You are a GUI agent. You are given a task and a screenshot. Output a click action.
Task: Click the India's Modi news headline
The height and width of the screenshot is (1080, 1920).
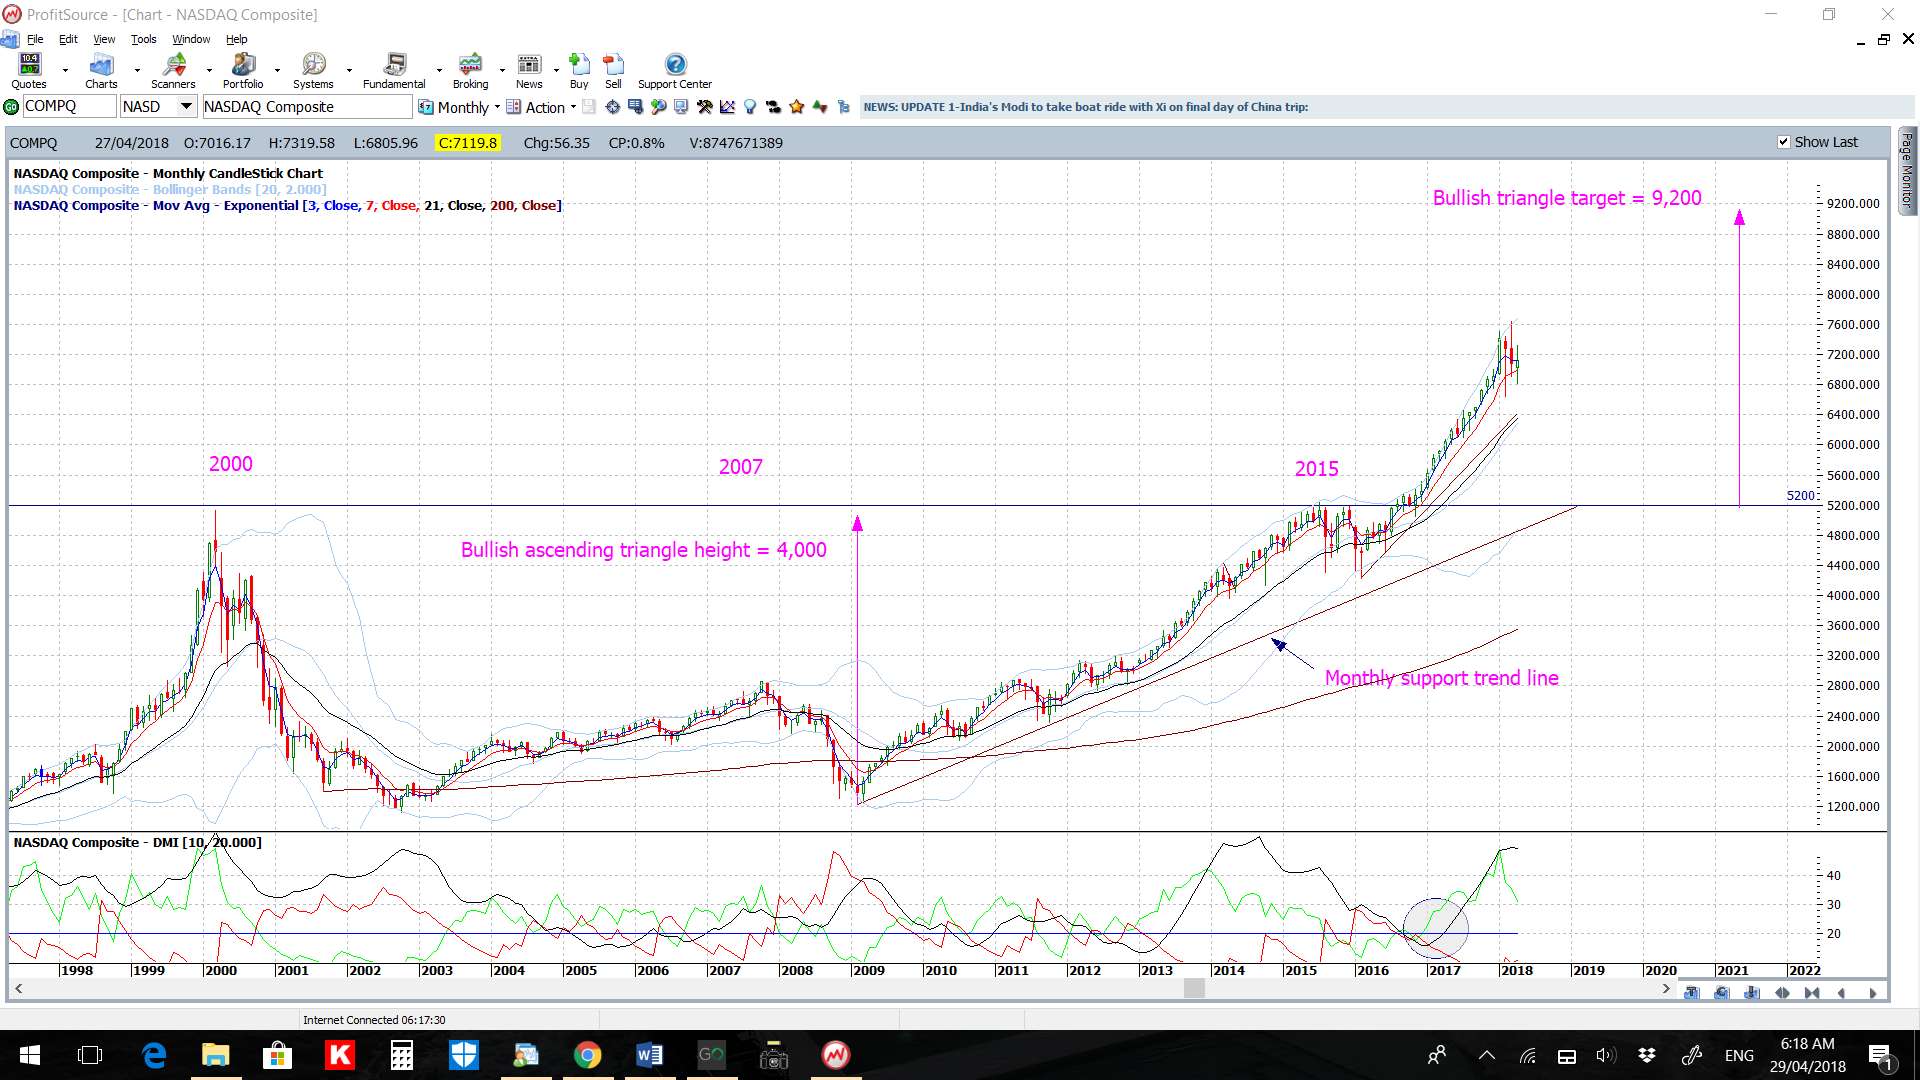click(x=1085, y=107)
